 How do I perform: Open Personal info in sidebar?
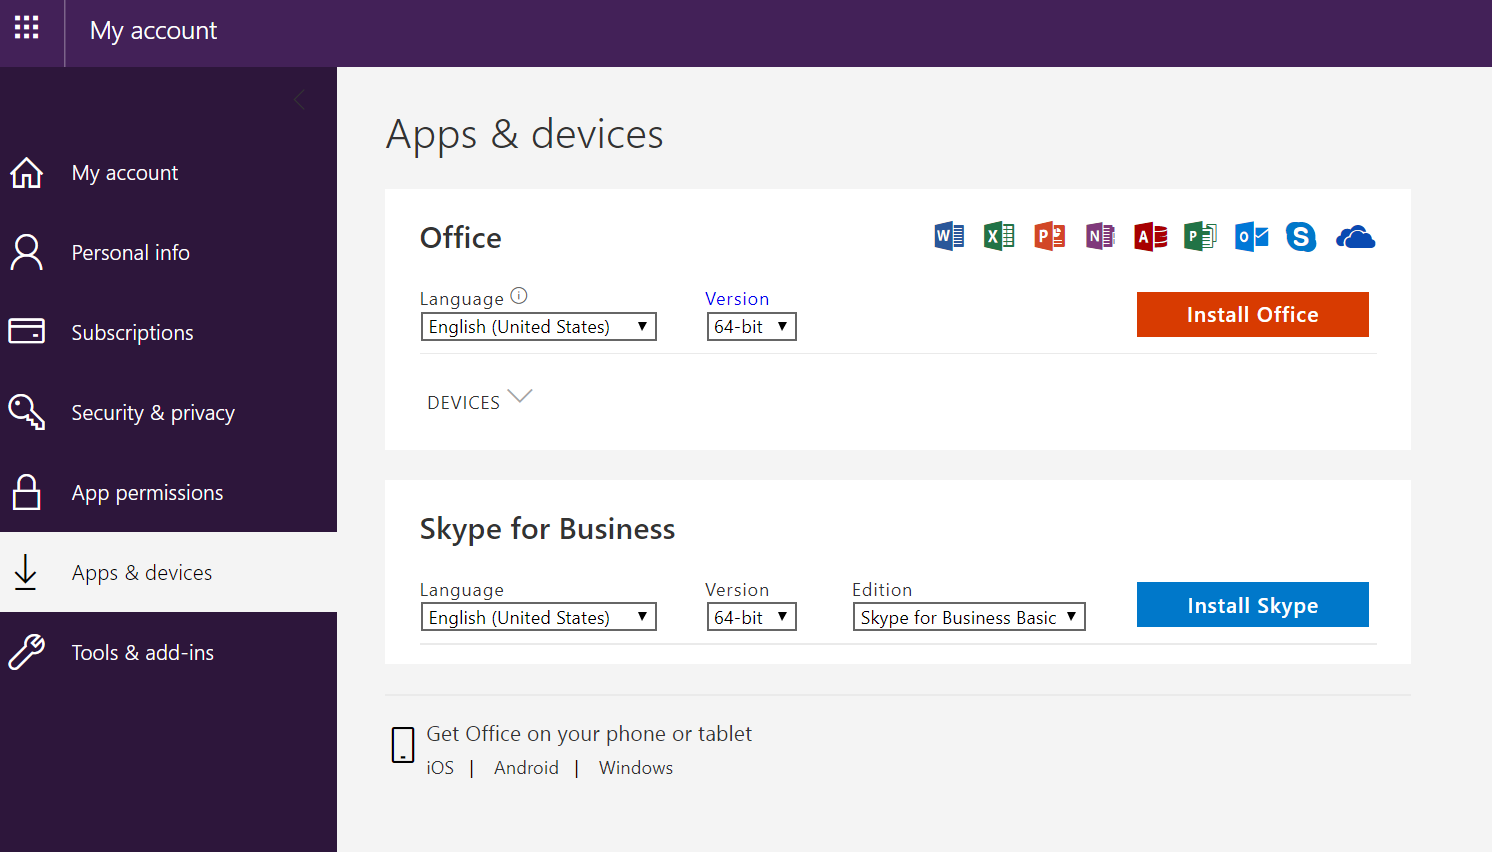168,252
